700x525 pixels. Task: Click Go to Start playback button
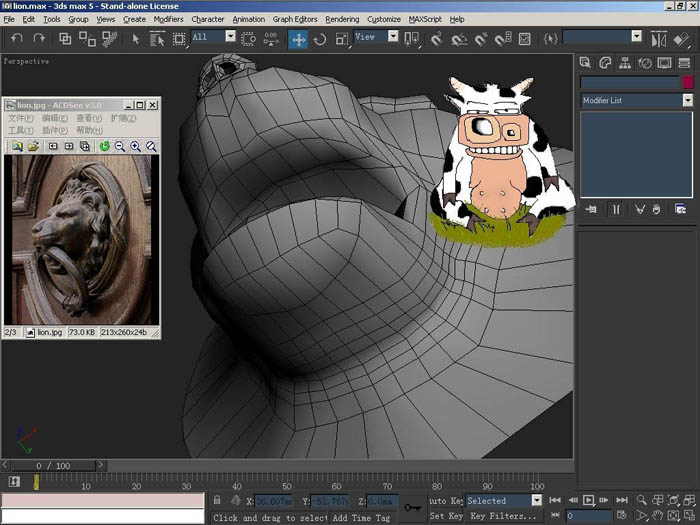pyautogui.click(x=555, y=500)
